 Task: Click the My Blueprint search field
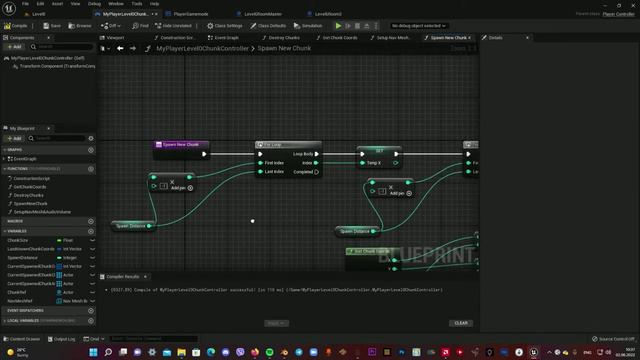pyautogui.click(x=56, y=138)
